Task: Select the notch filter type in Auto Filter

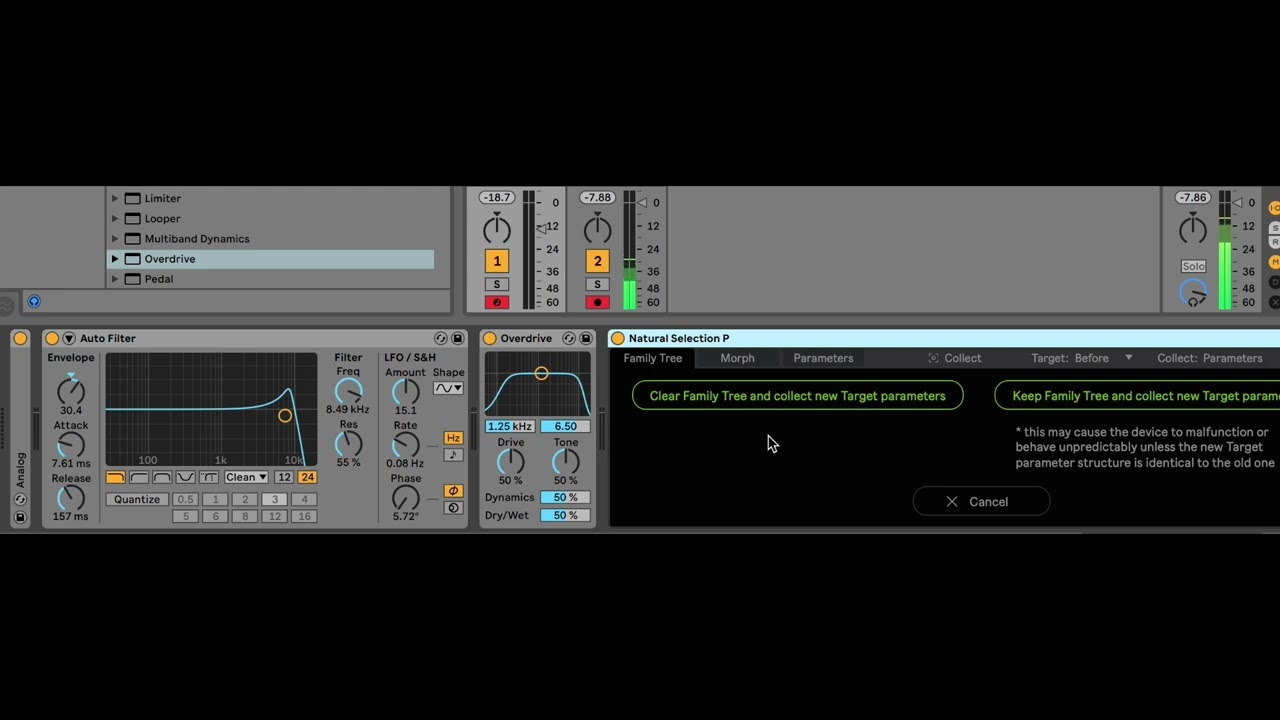Action: (185, 477)
